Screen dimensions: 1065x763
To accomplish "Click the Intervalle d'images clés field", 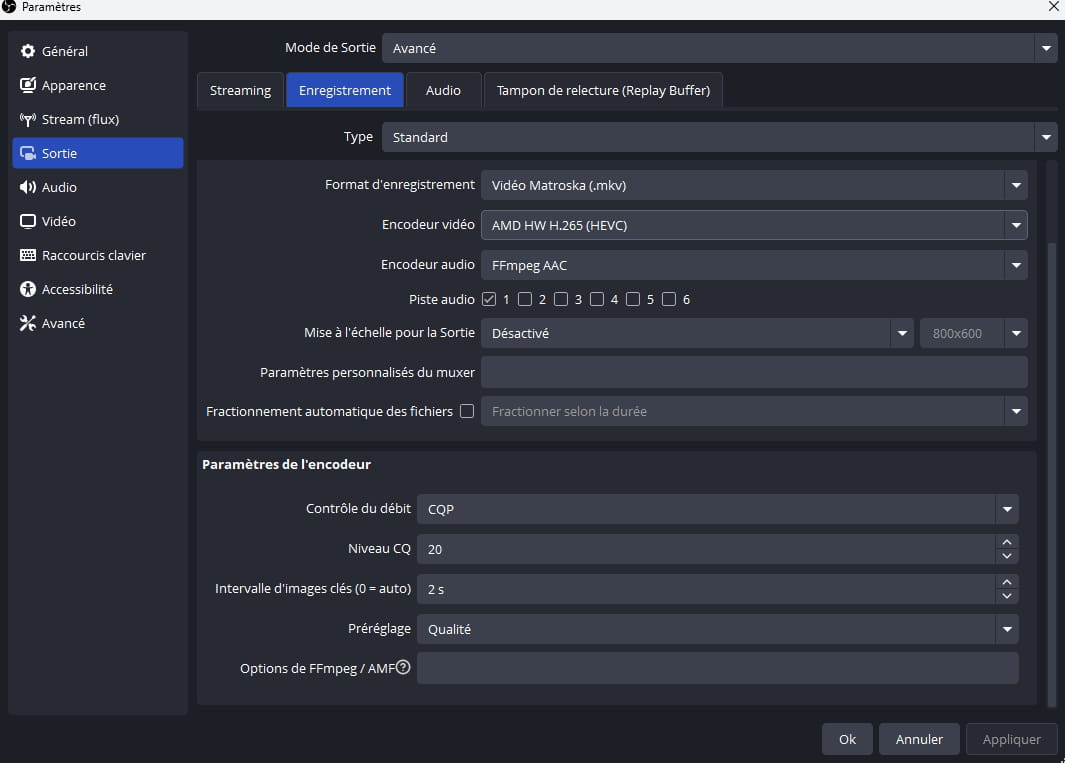I will [x=706, y=589].
